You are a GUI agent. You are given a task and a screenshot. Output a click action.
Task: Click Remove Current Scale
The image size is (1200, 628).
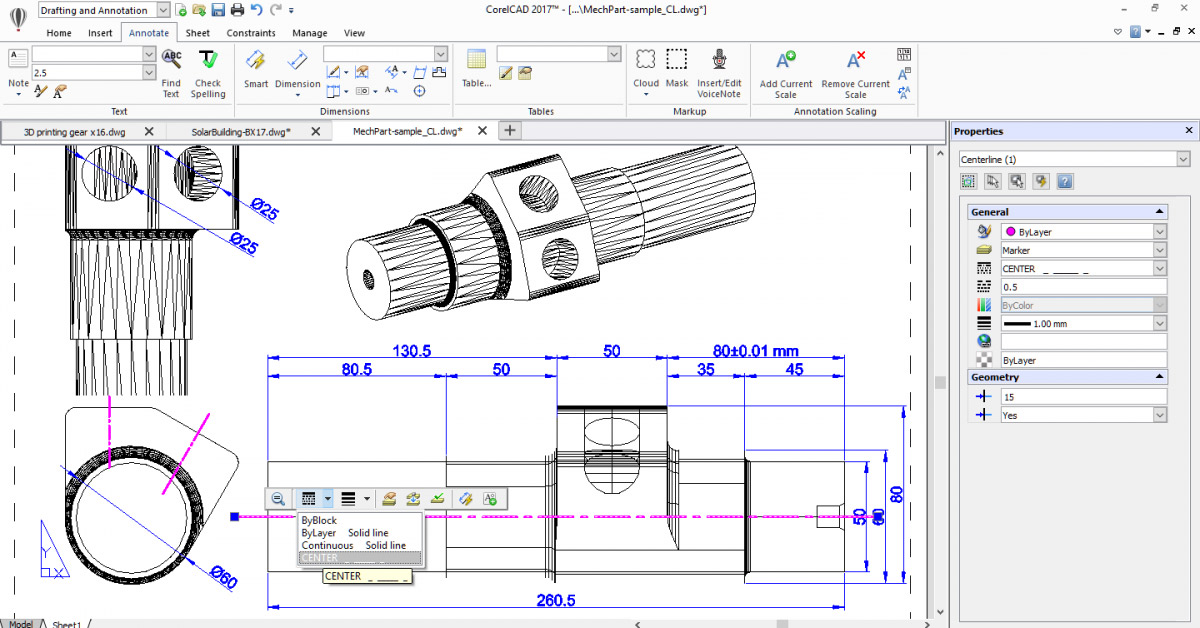click(x=855, y=72)
